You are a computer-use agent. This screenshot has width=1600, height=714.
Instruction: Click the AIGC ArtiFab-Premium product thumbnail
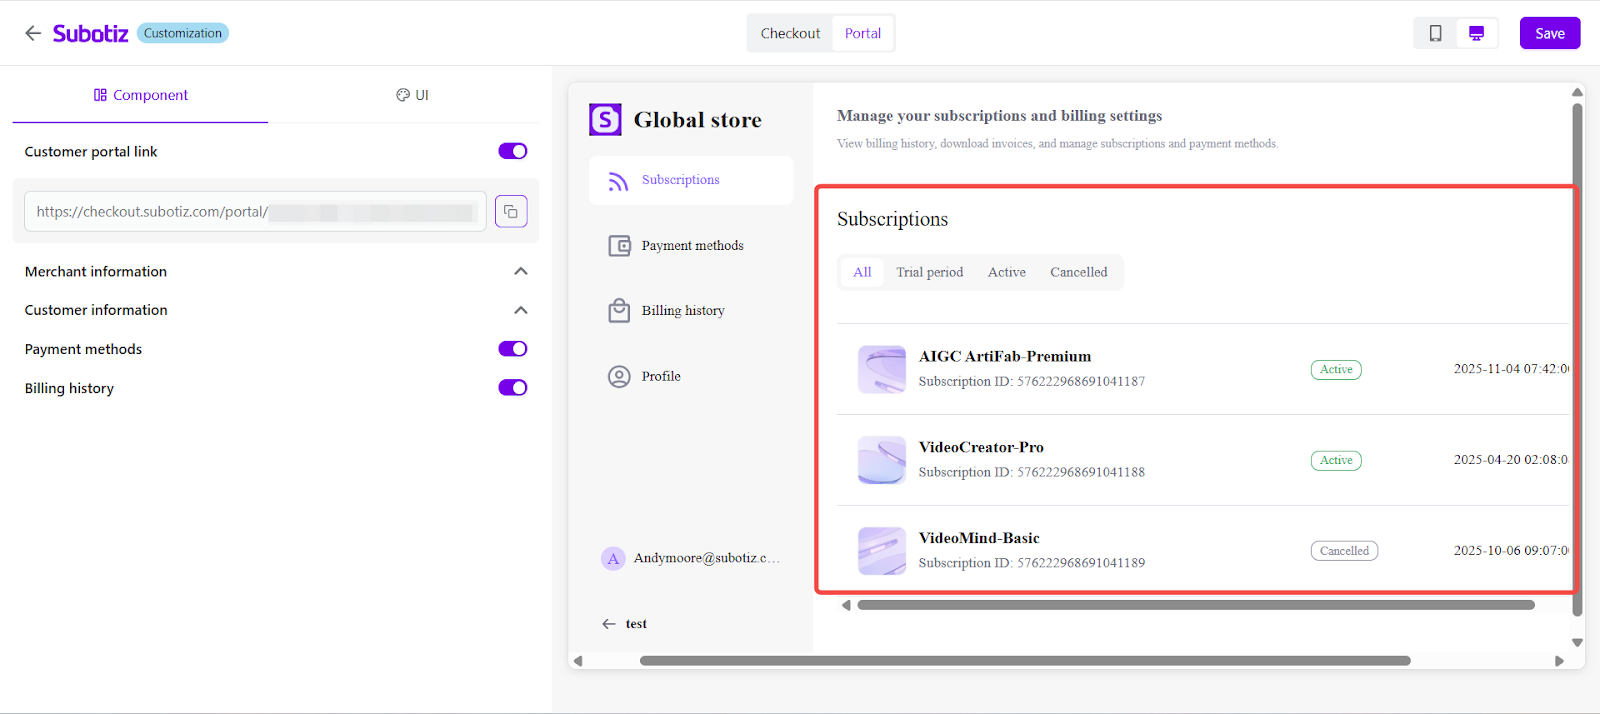pos(881,369)
